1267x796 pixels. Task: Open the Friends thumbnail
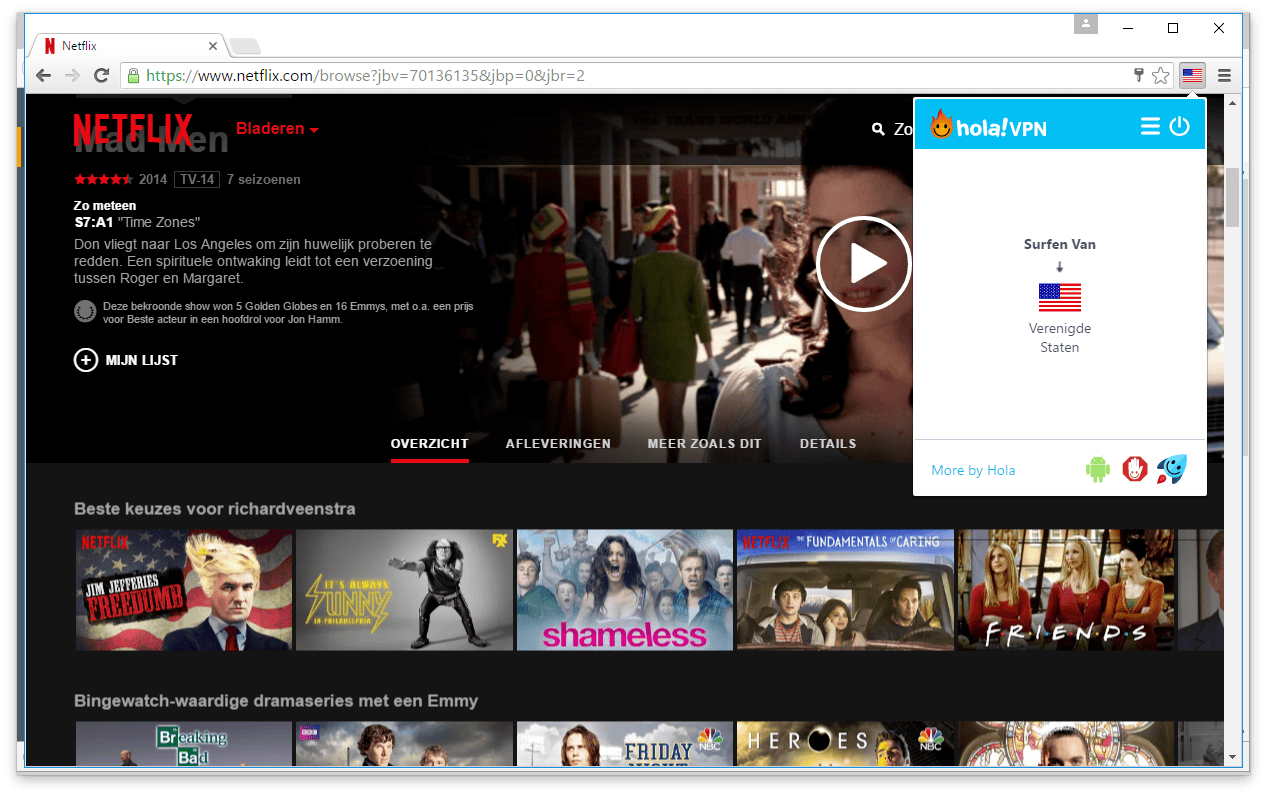coord(1066,590)
